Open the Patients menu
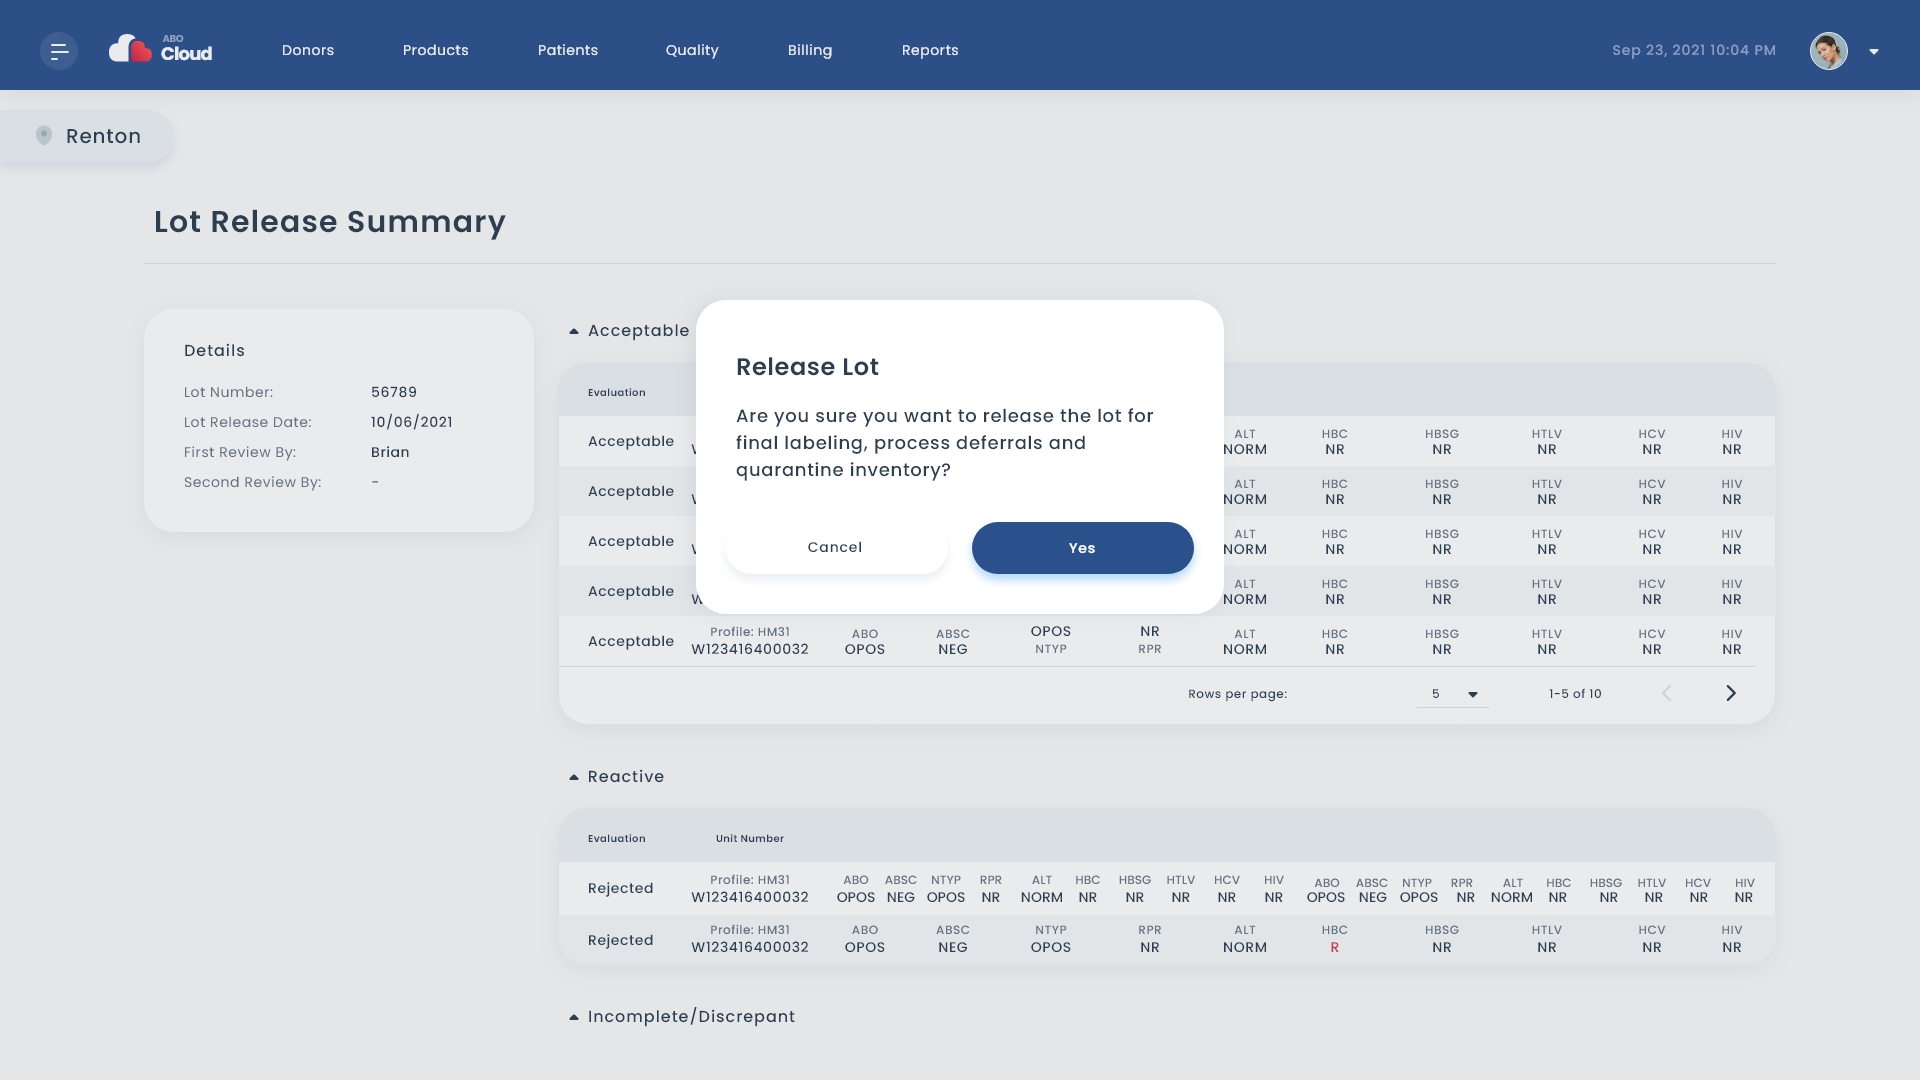1920x1080 pixels. (x=568, y=50)
